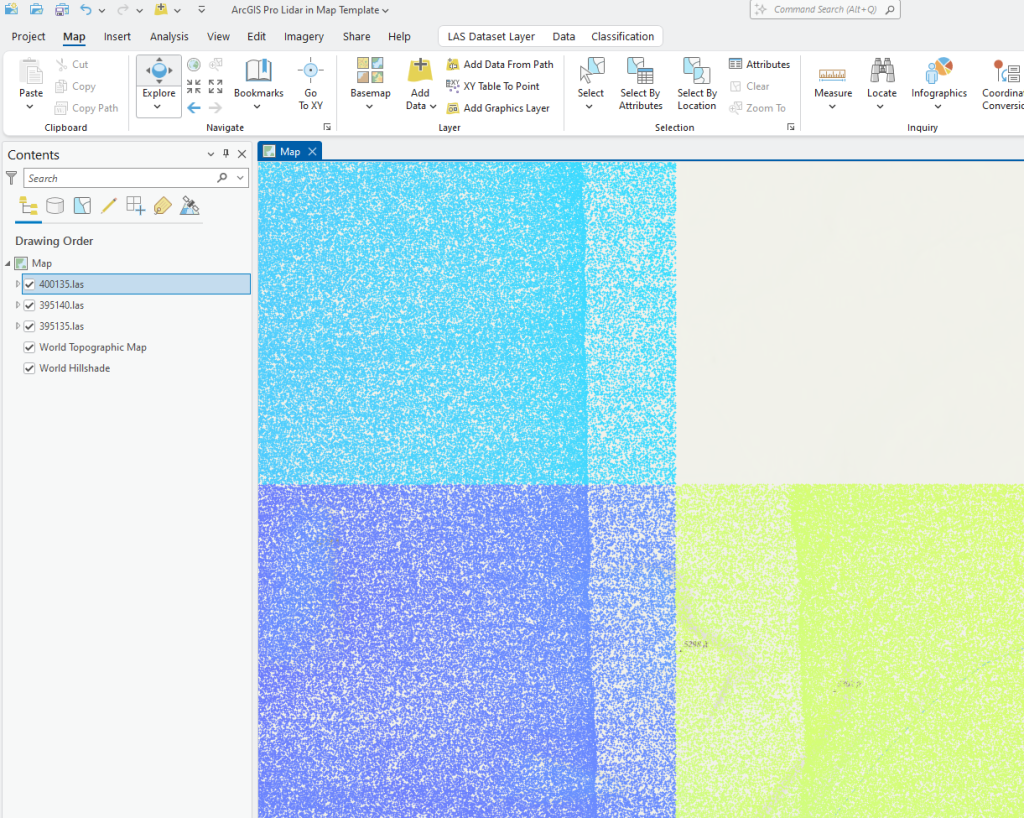Switch Contents to List By Data Source
This screenshot has height=818, width=1024.
coord(55,205)
